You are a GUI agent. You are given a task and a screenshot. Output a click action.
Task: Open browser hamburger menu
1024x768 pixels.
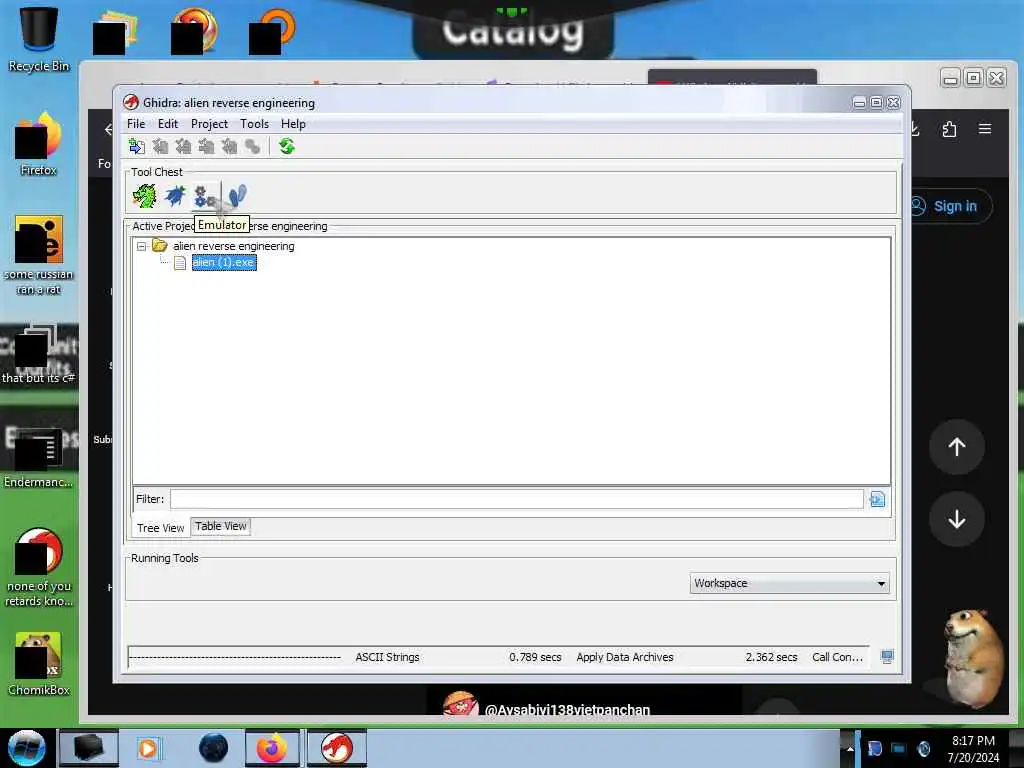[x=985, y=129]
